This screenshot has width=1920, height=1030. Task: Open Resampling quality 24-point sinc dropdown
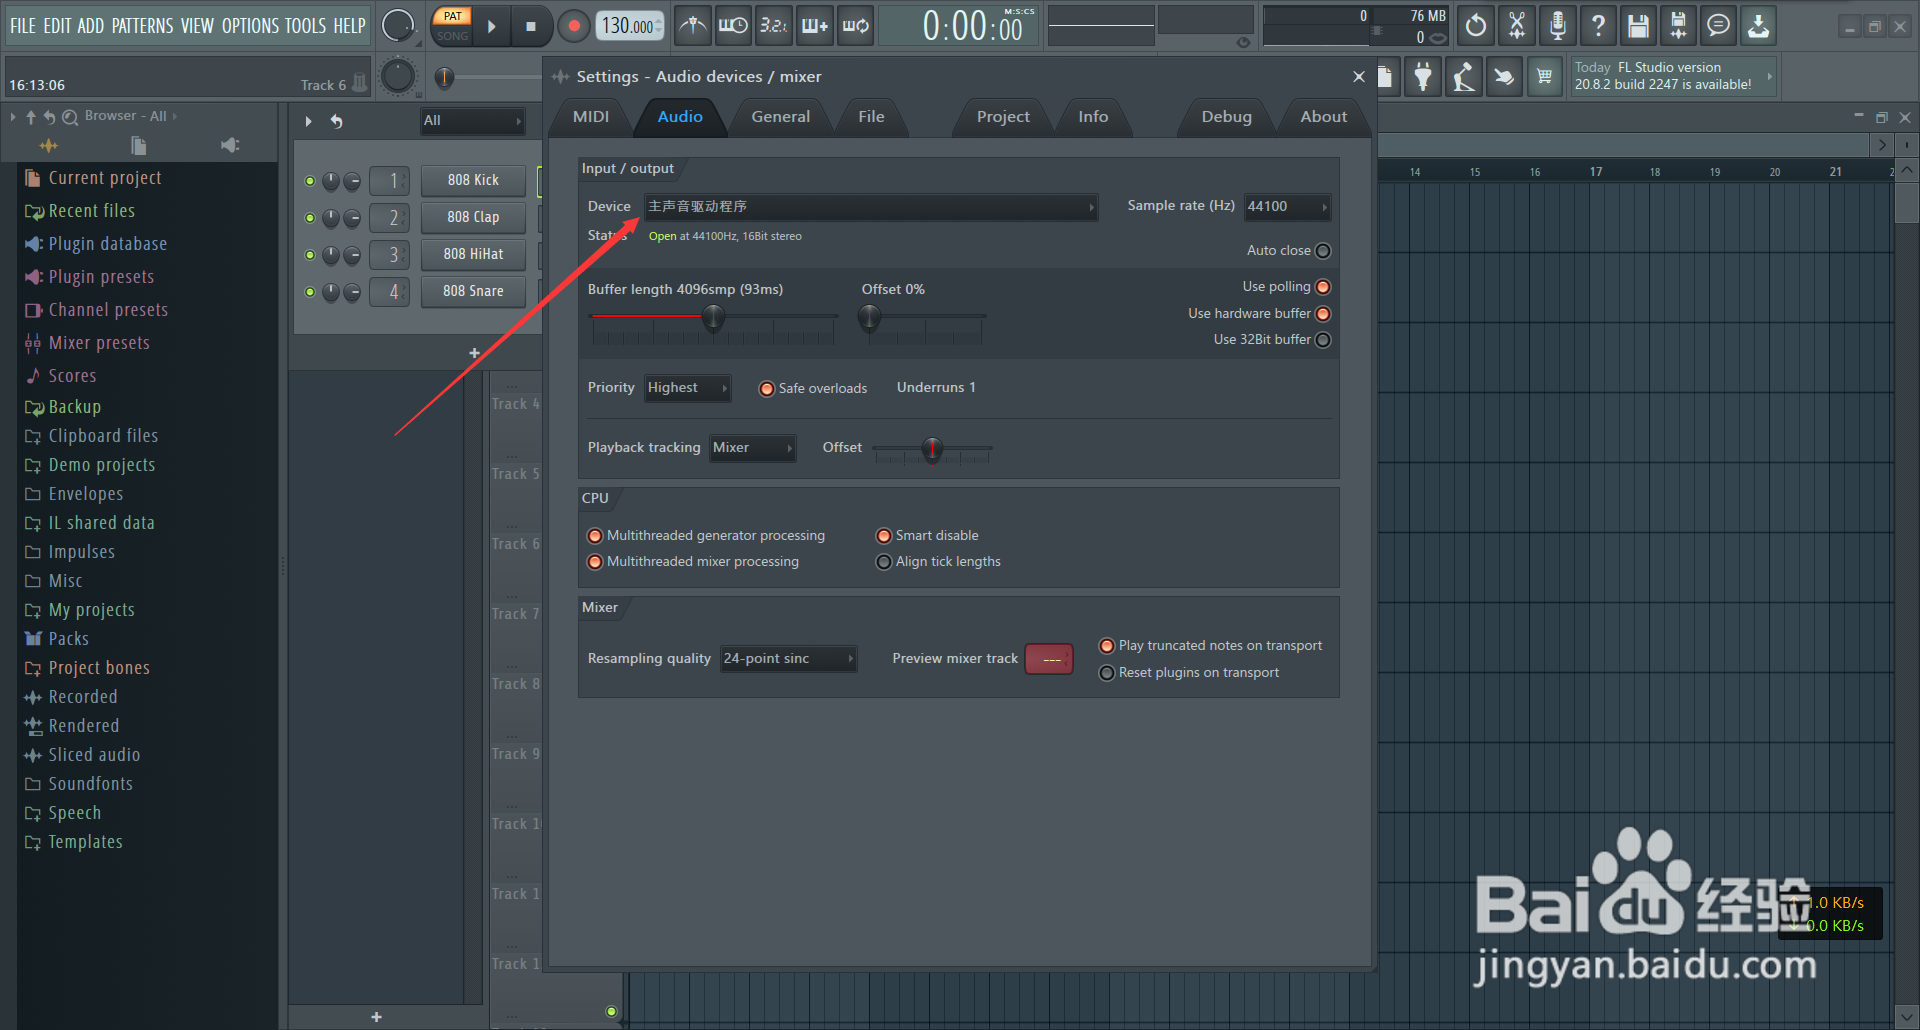tap(789, 659)
